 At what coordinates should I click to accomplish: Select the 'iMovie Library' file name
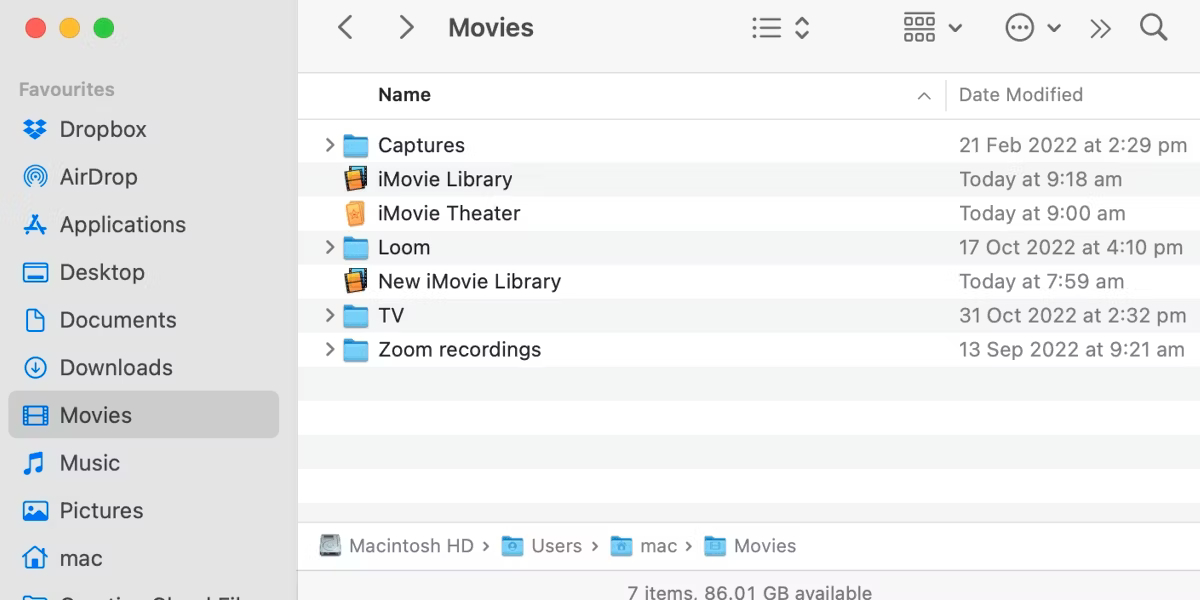coord(445,179)
